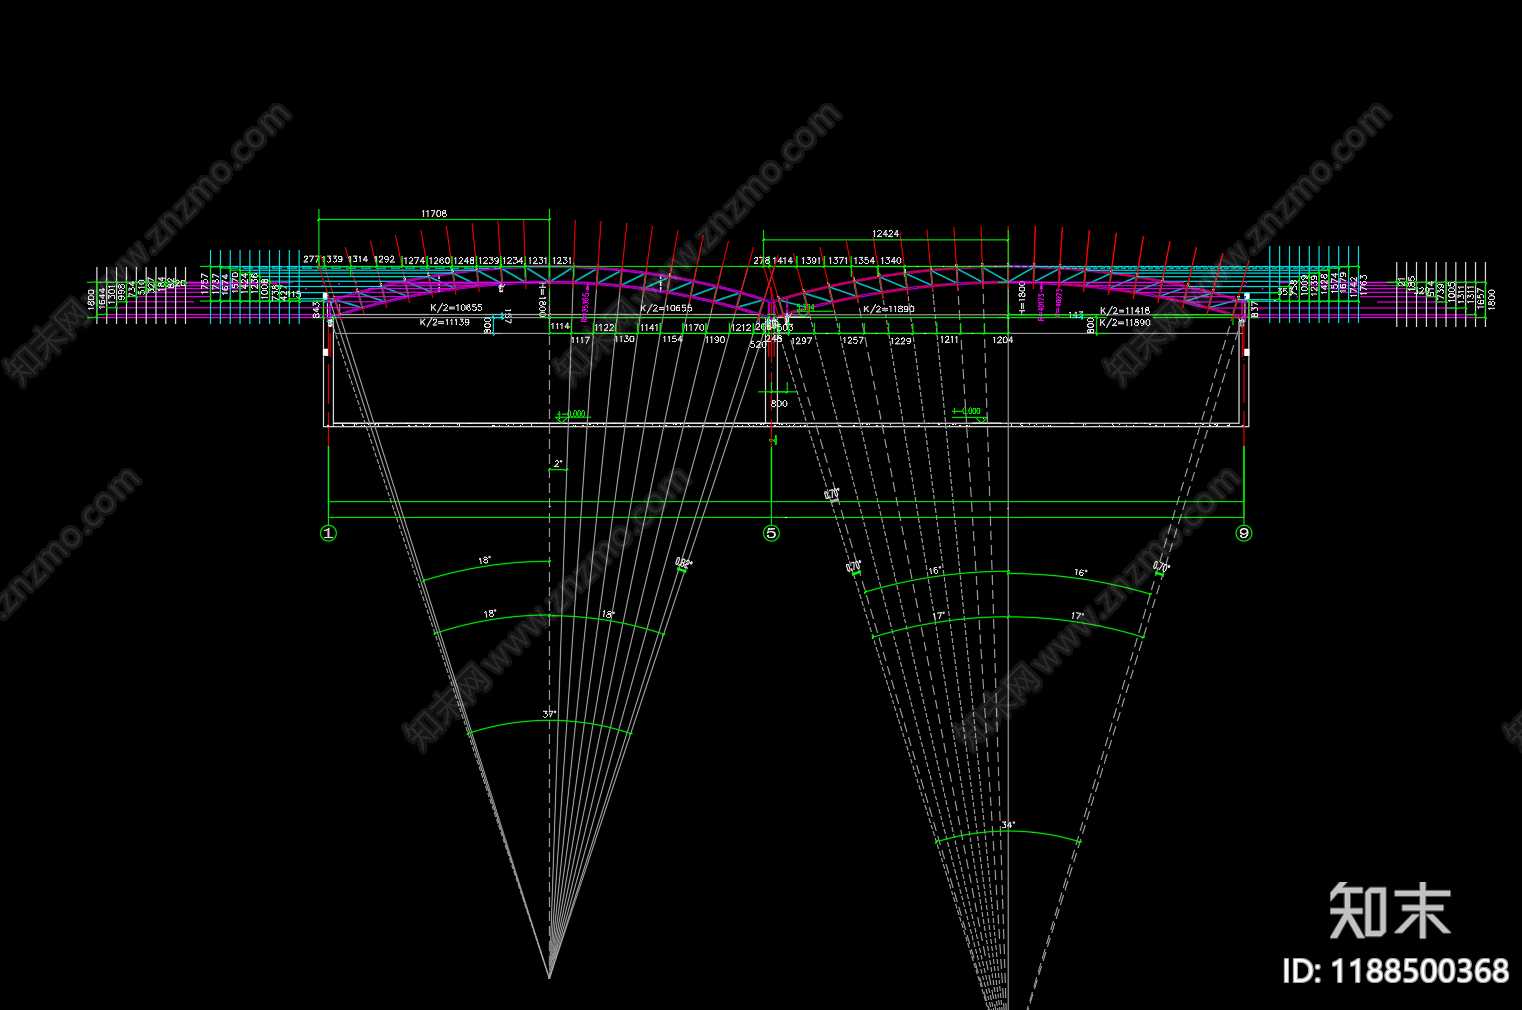
Task: Select the 11708 overall dimension text
Action: pyautogui.click(x=434, y=213)
